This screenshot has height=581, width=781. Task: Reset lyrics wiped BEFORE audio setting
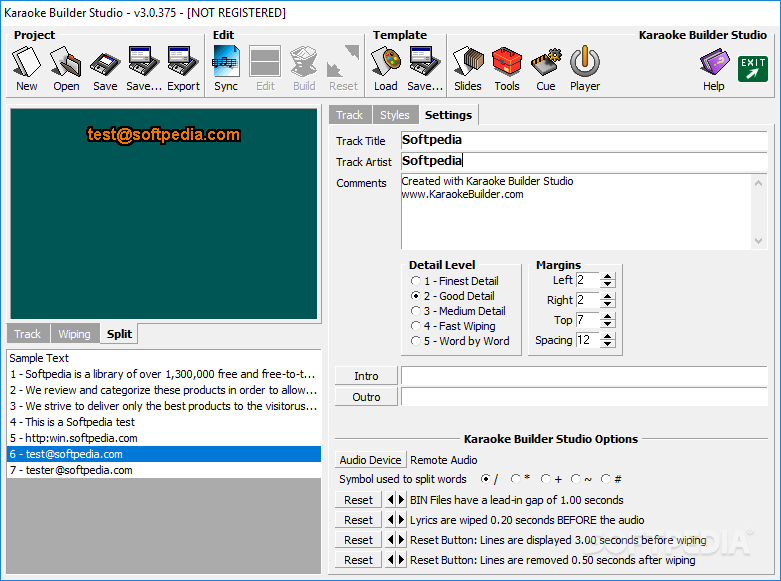point(358,520)
